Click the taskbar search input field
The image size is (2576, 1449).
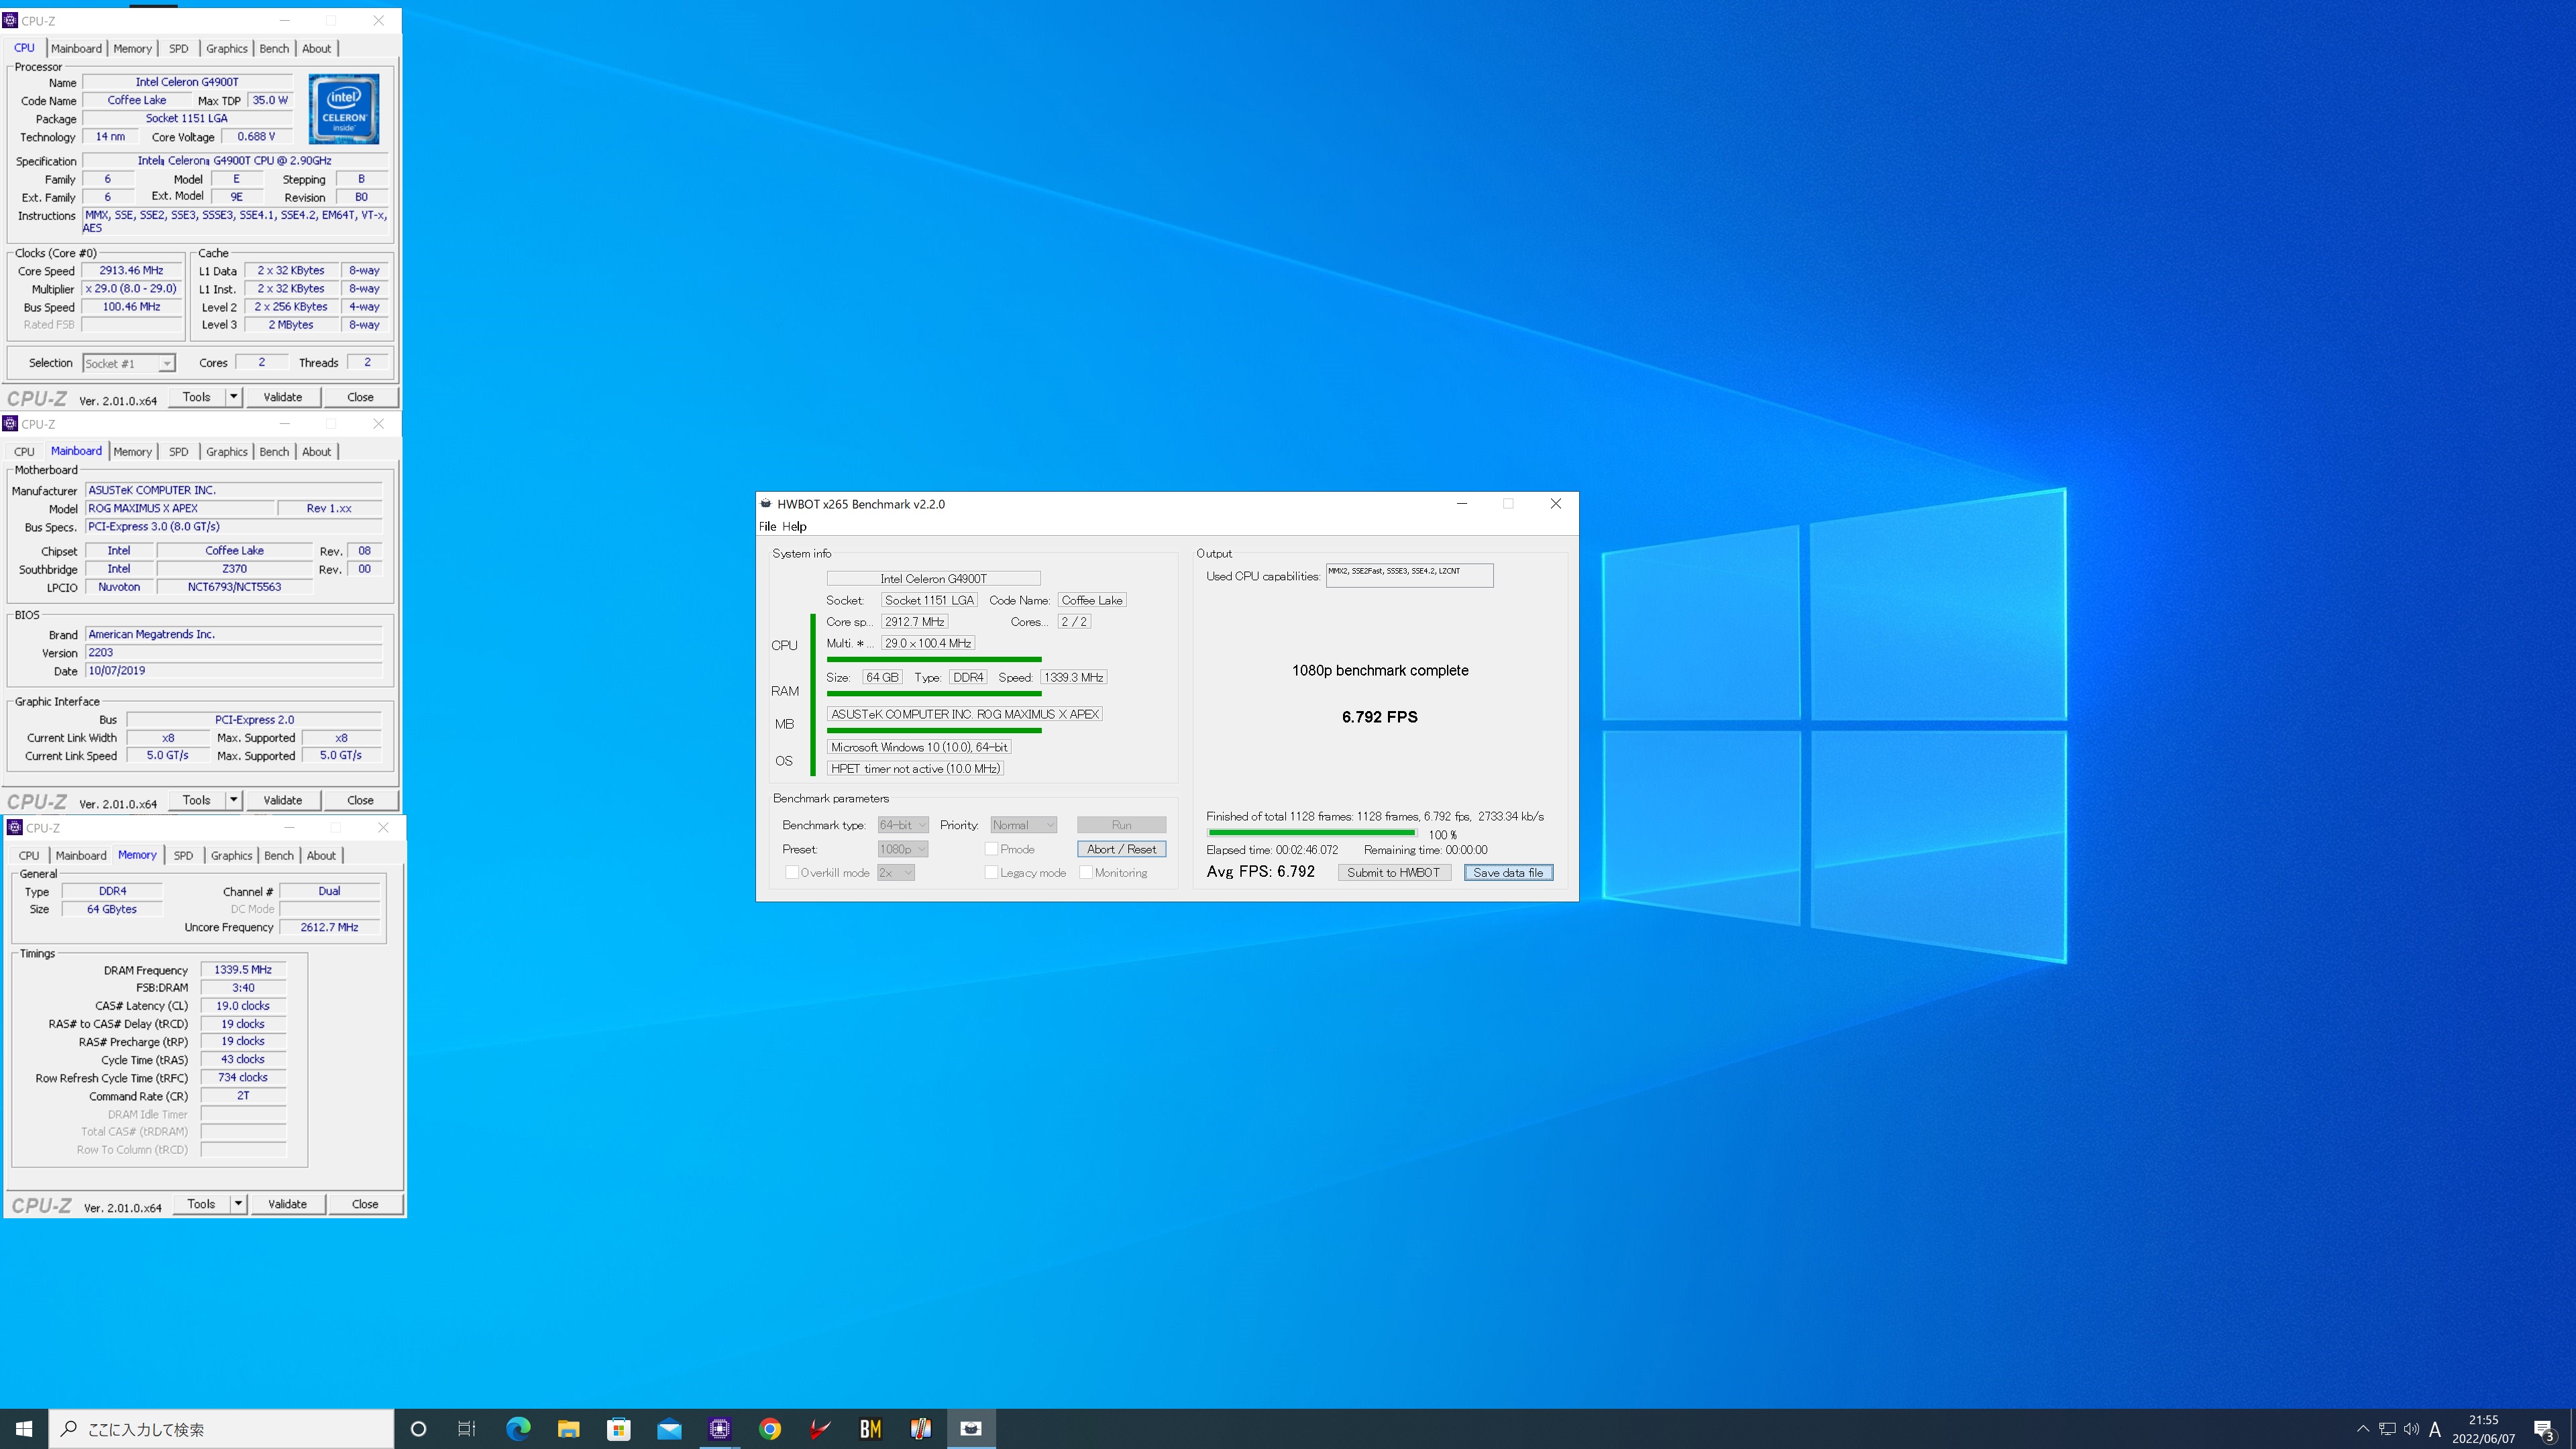point(221,1429)
